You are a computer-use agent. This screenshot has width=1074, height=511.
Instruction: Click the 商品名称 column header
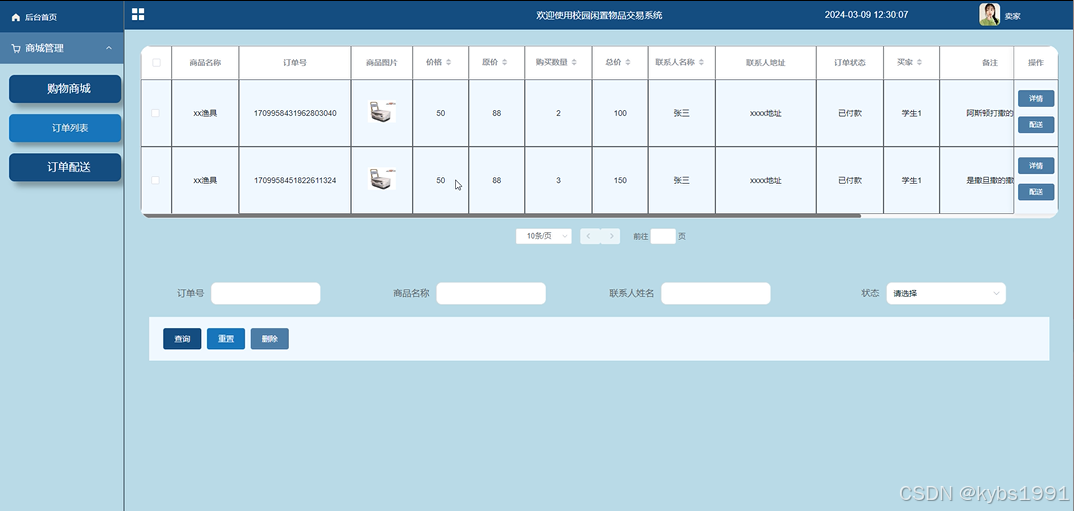[x=205, y=62]
